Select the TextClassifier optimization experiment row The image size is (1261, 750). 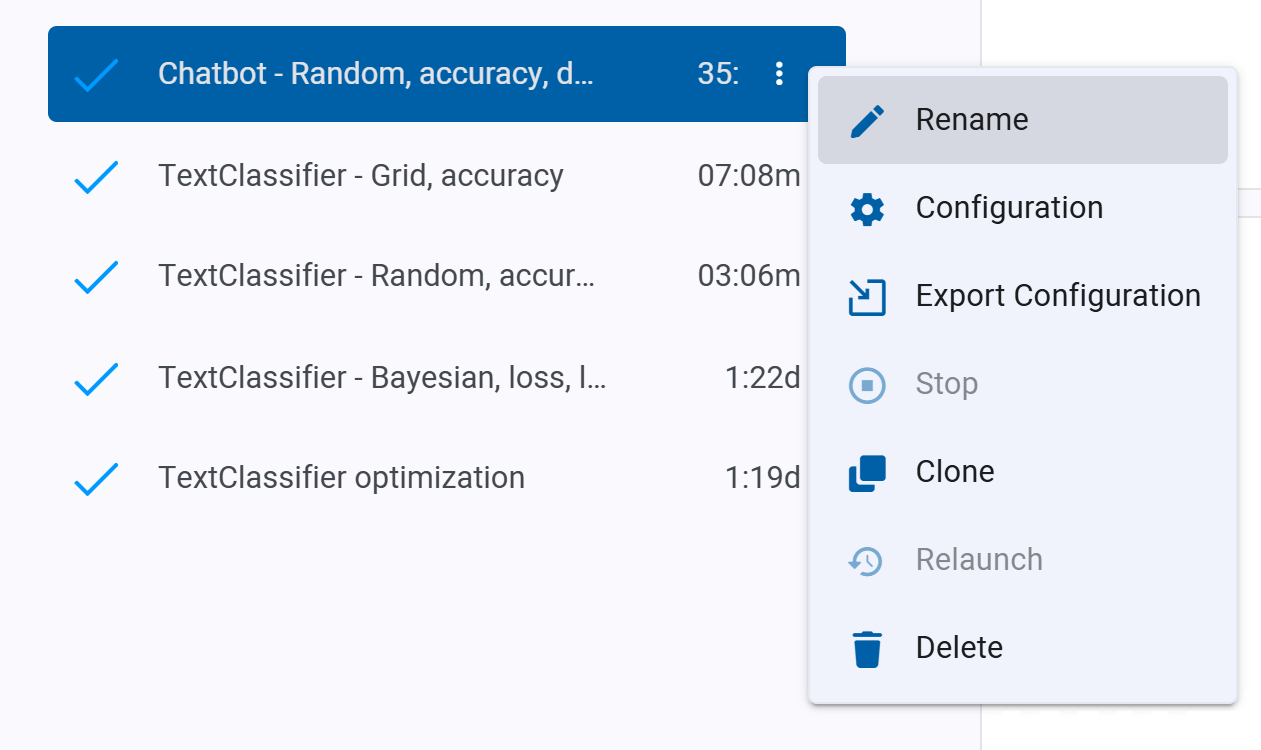(340, 478)
